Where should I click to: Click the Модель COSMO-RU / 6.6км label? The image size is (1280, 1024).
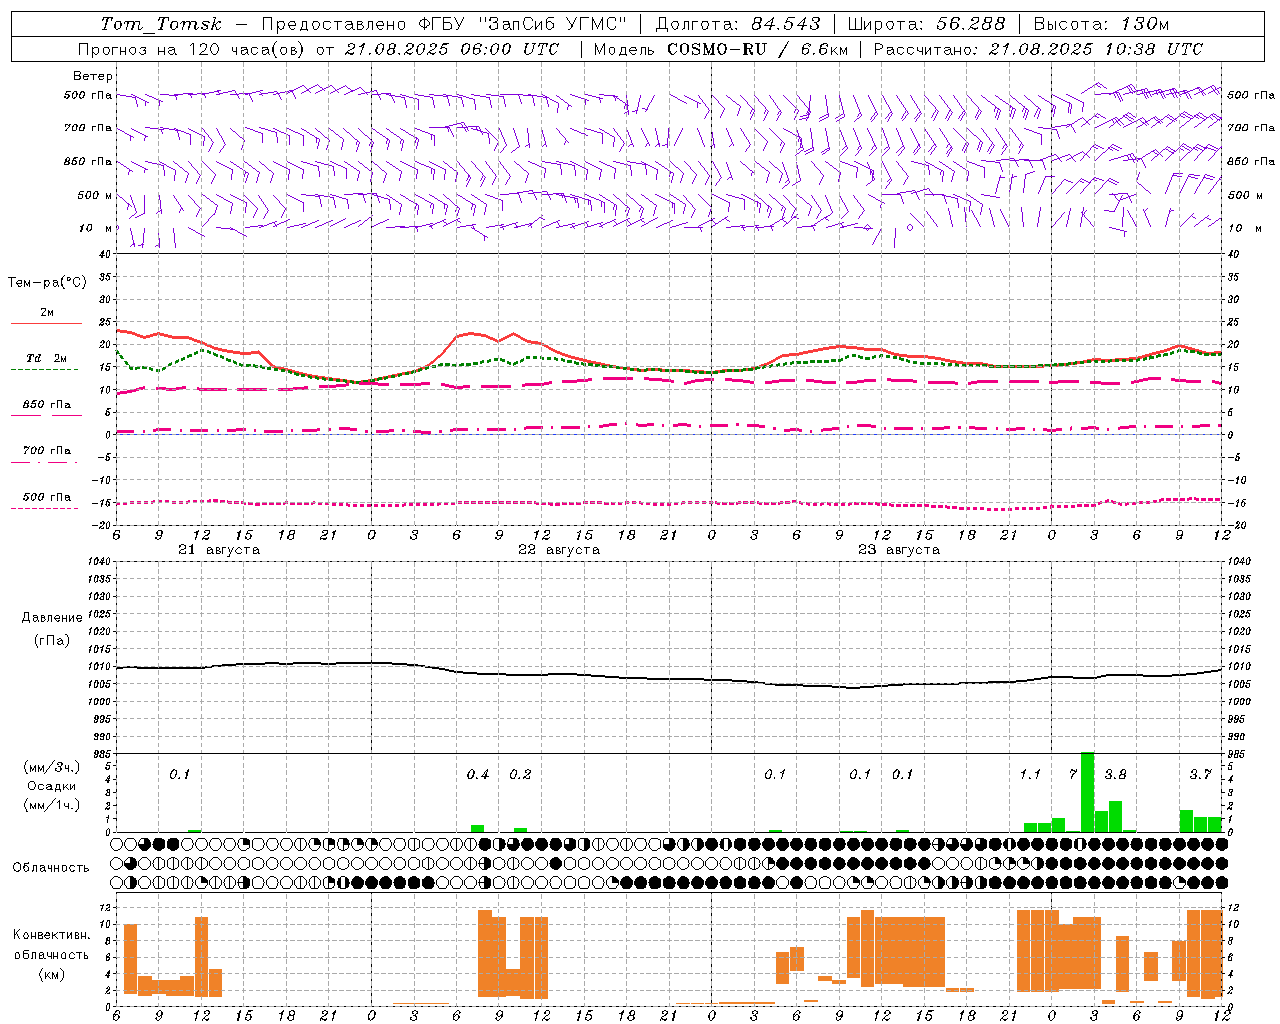(x=720, y=49)
